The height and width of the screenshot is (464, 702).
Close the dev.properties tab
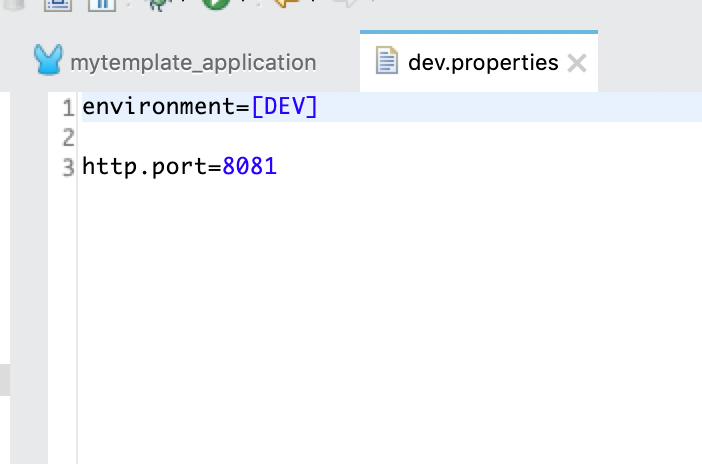(577, 63)
